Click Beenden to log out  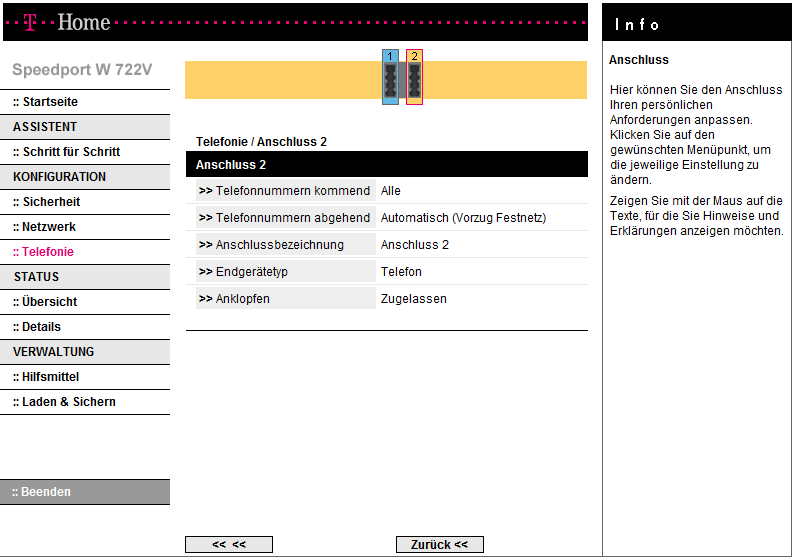click(x=41, y=492)
